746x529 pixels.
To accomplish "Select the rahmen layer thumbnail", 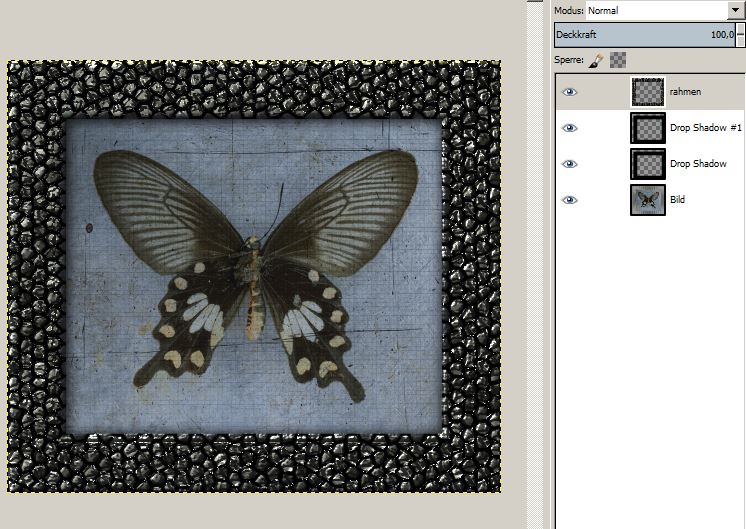I will (648, 92).
